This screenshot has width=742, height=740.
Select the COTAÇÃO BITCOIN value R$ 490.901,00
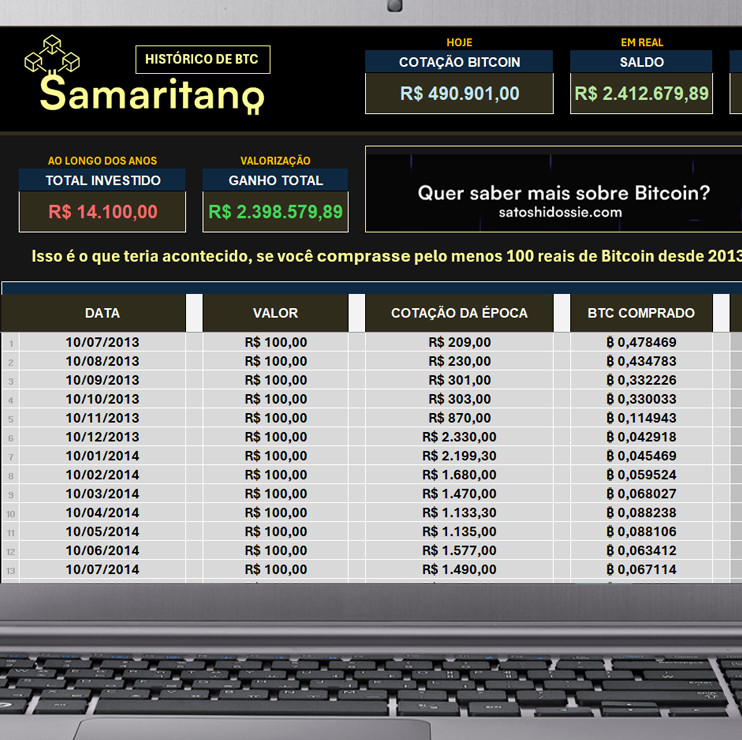click(459, 93)
